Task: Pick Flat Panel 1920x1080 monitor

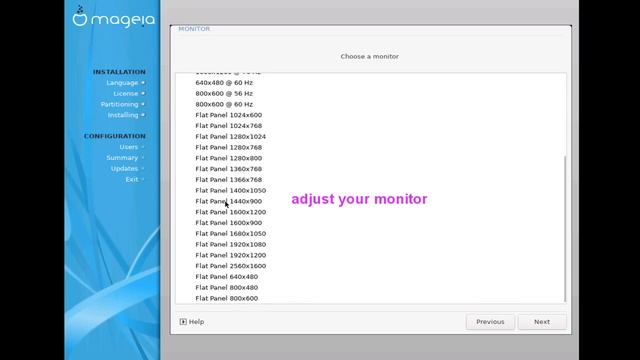Action: [231, 244]
